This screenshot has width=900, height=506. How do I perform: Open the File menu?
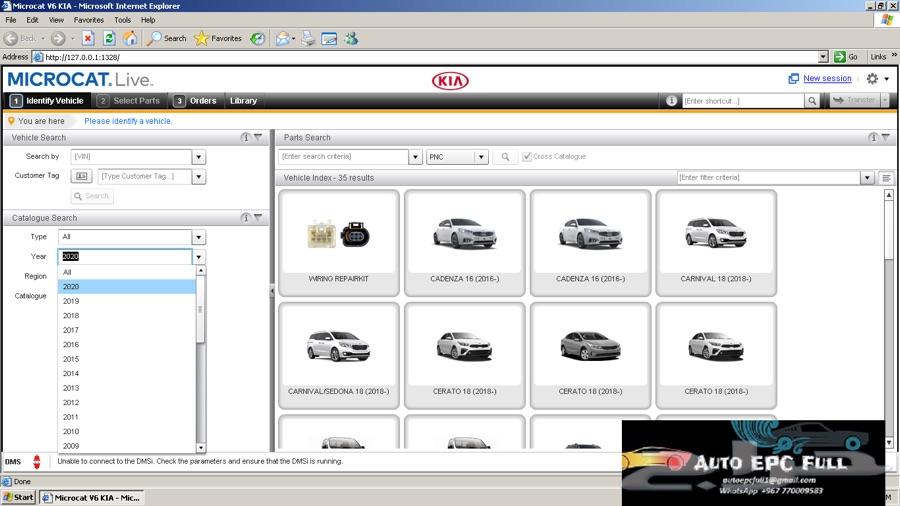11,20
